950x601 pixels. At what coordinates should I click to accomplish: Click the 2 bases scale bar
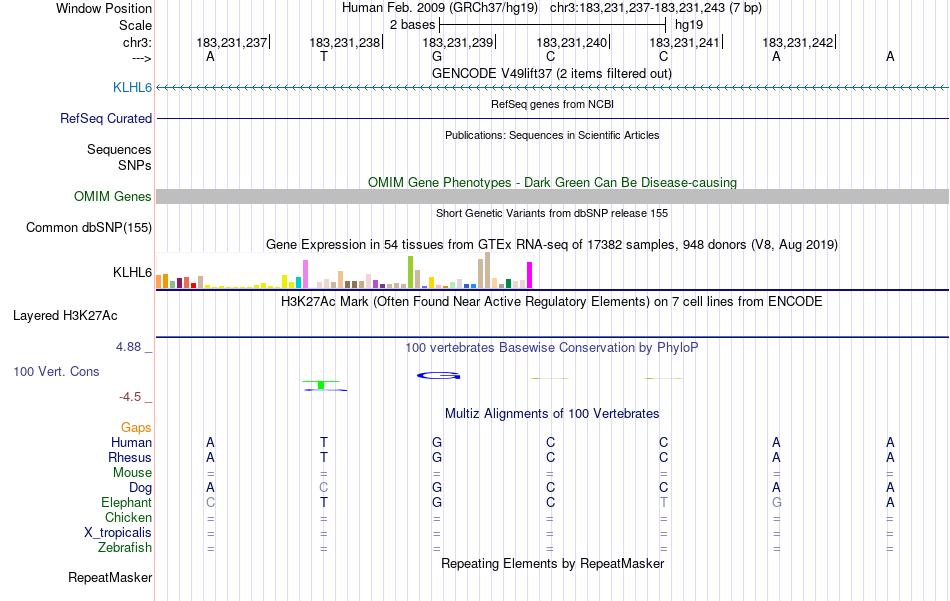553,25
